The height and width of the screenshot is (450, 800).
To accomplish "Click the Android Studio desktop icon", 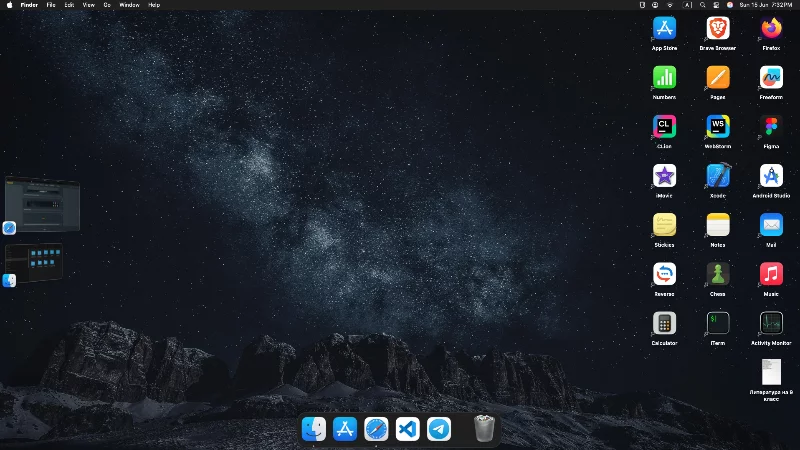I will tap(771, 176).
